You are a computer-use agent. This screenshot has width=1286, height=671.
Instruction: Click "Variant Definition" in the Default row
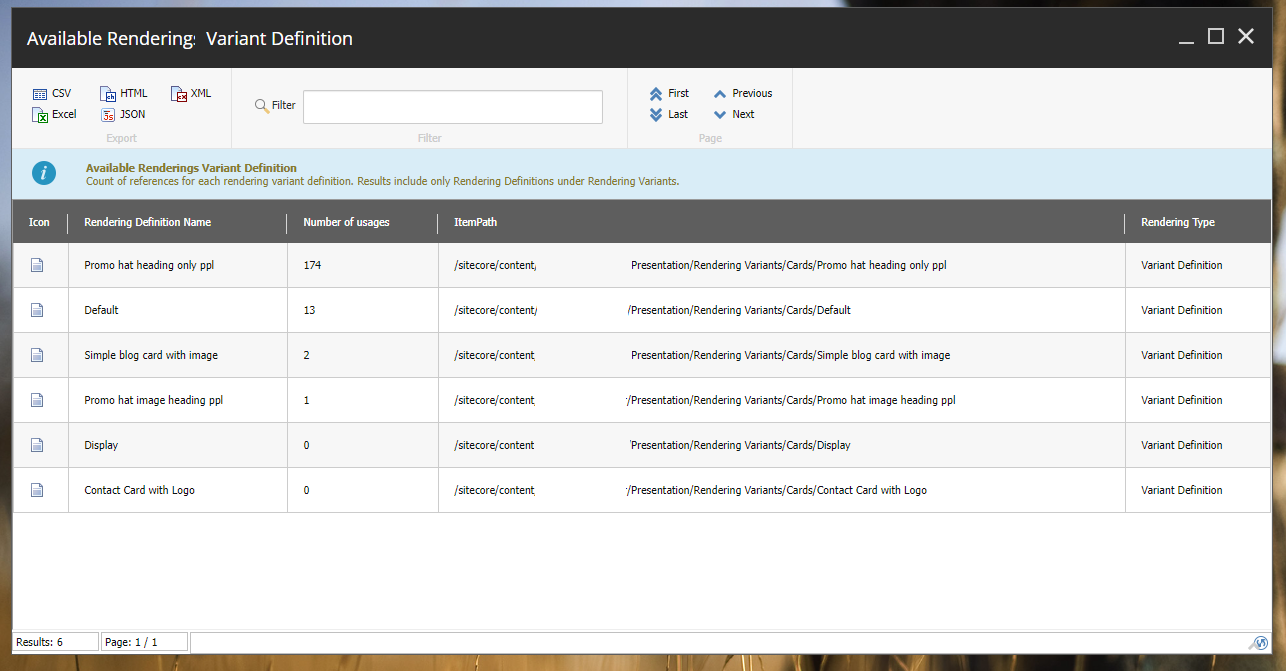pos(1181,310)
